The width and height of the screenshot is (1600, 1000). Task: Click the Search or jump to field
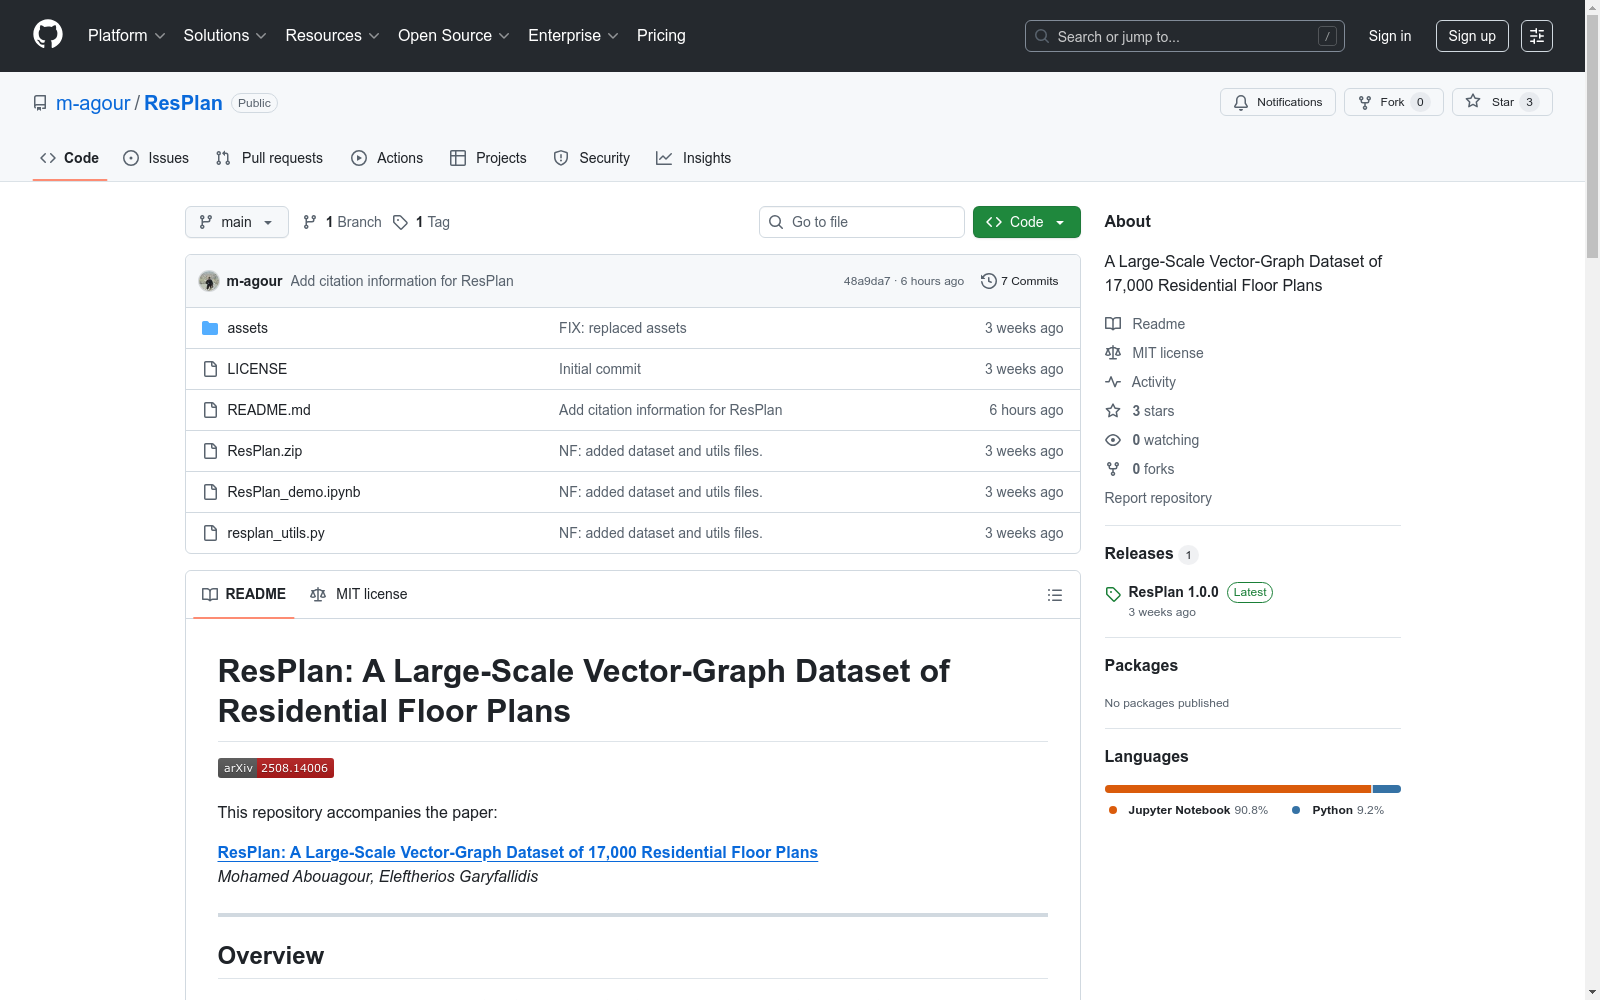[1185, 36]
